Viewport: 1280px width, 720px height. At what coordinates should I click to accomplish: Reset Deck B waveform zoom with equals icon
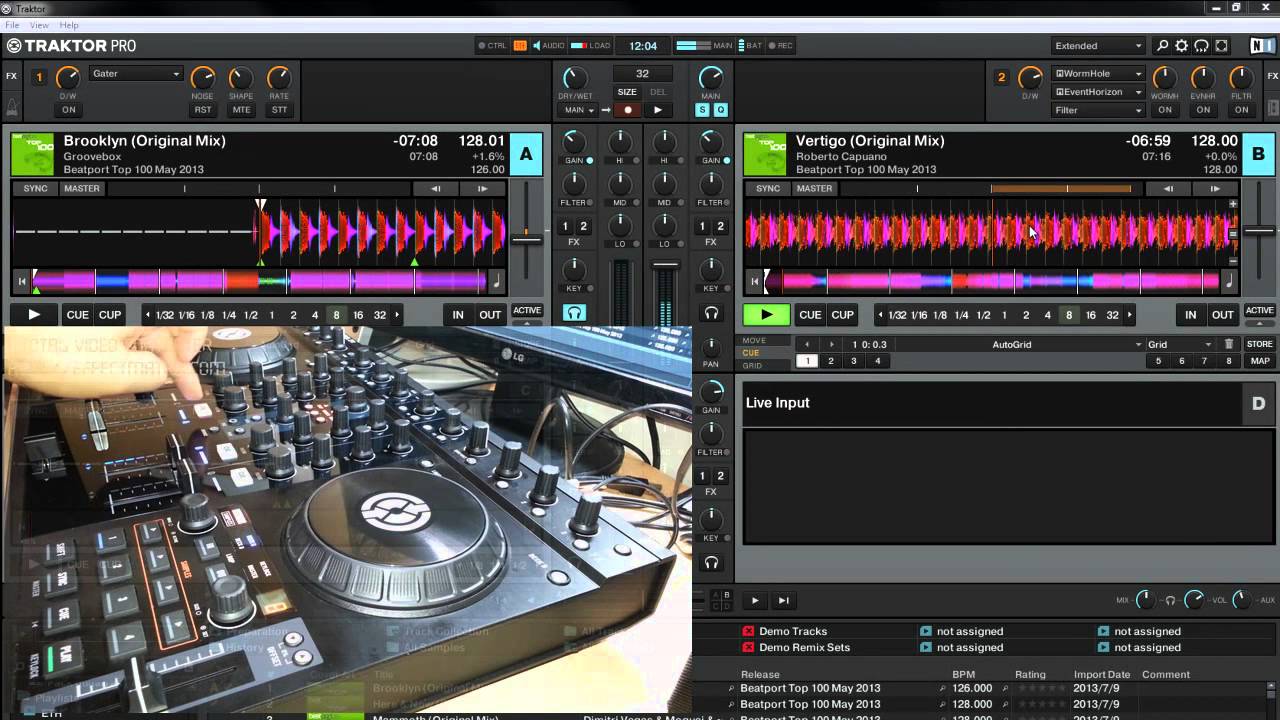pos(1233,233)
